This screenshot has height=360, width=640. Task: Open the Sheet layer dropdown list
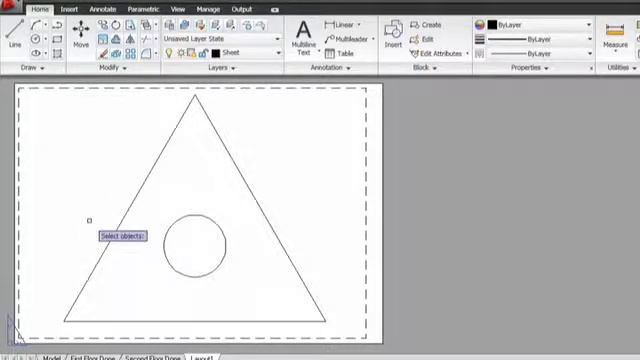[278, 53]
